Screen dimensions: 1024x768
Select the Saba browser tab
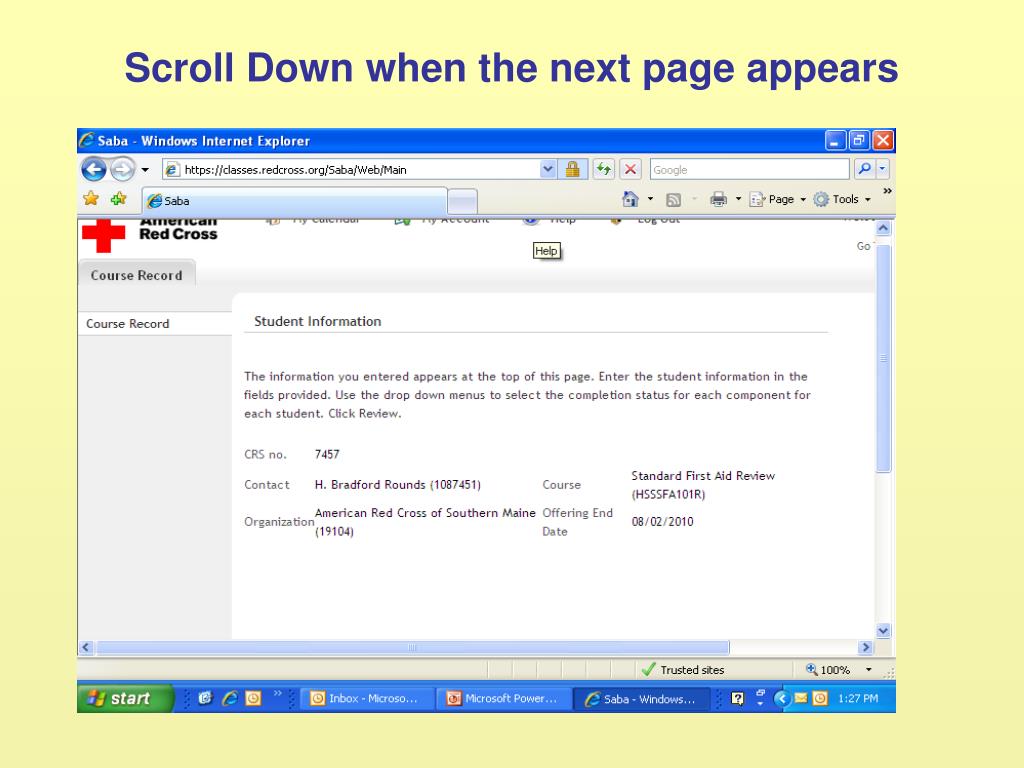point(295,201)
